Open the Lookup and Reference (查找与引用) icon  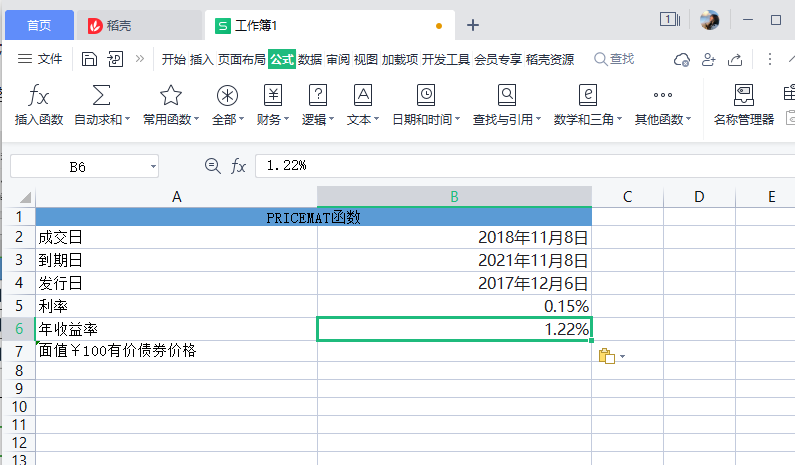click(x=507, y=95)
